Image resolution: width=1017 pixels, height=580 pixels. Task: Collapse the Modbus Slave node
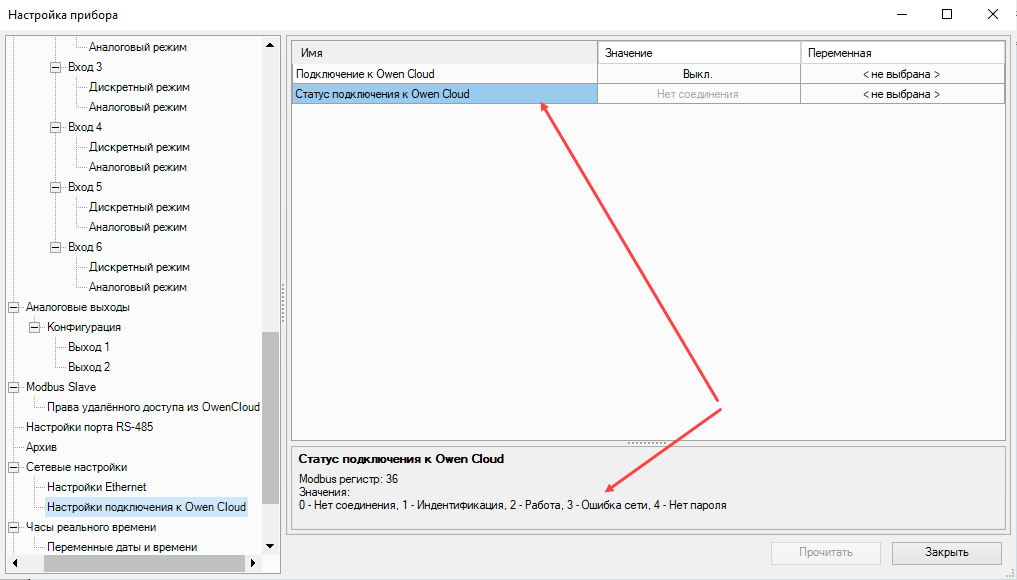pos(14,387)
